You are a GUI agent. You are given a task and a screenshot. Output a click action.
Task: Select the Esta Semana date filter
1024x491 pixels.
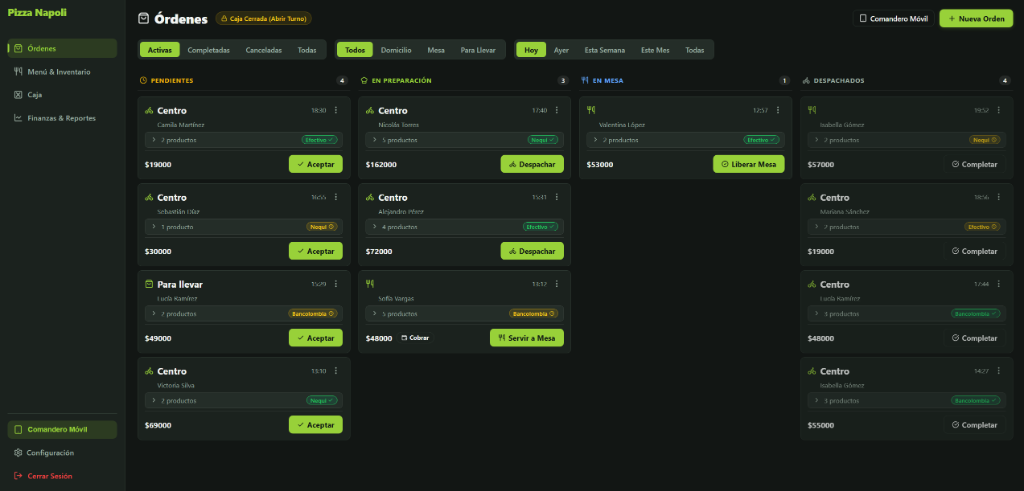coord(605,50)
